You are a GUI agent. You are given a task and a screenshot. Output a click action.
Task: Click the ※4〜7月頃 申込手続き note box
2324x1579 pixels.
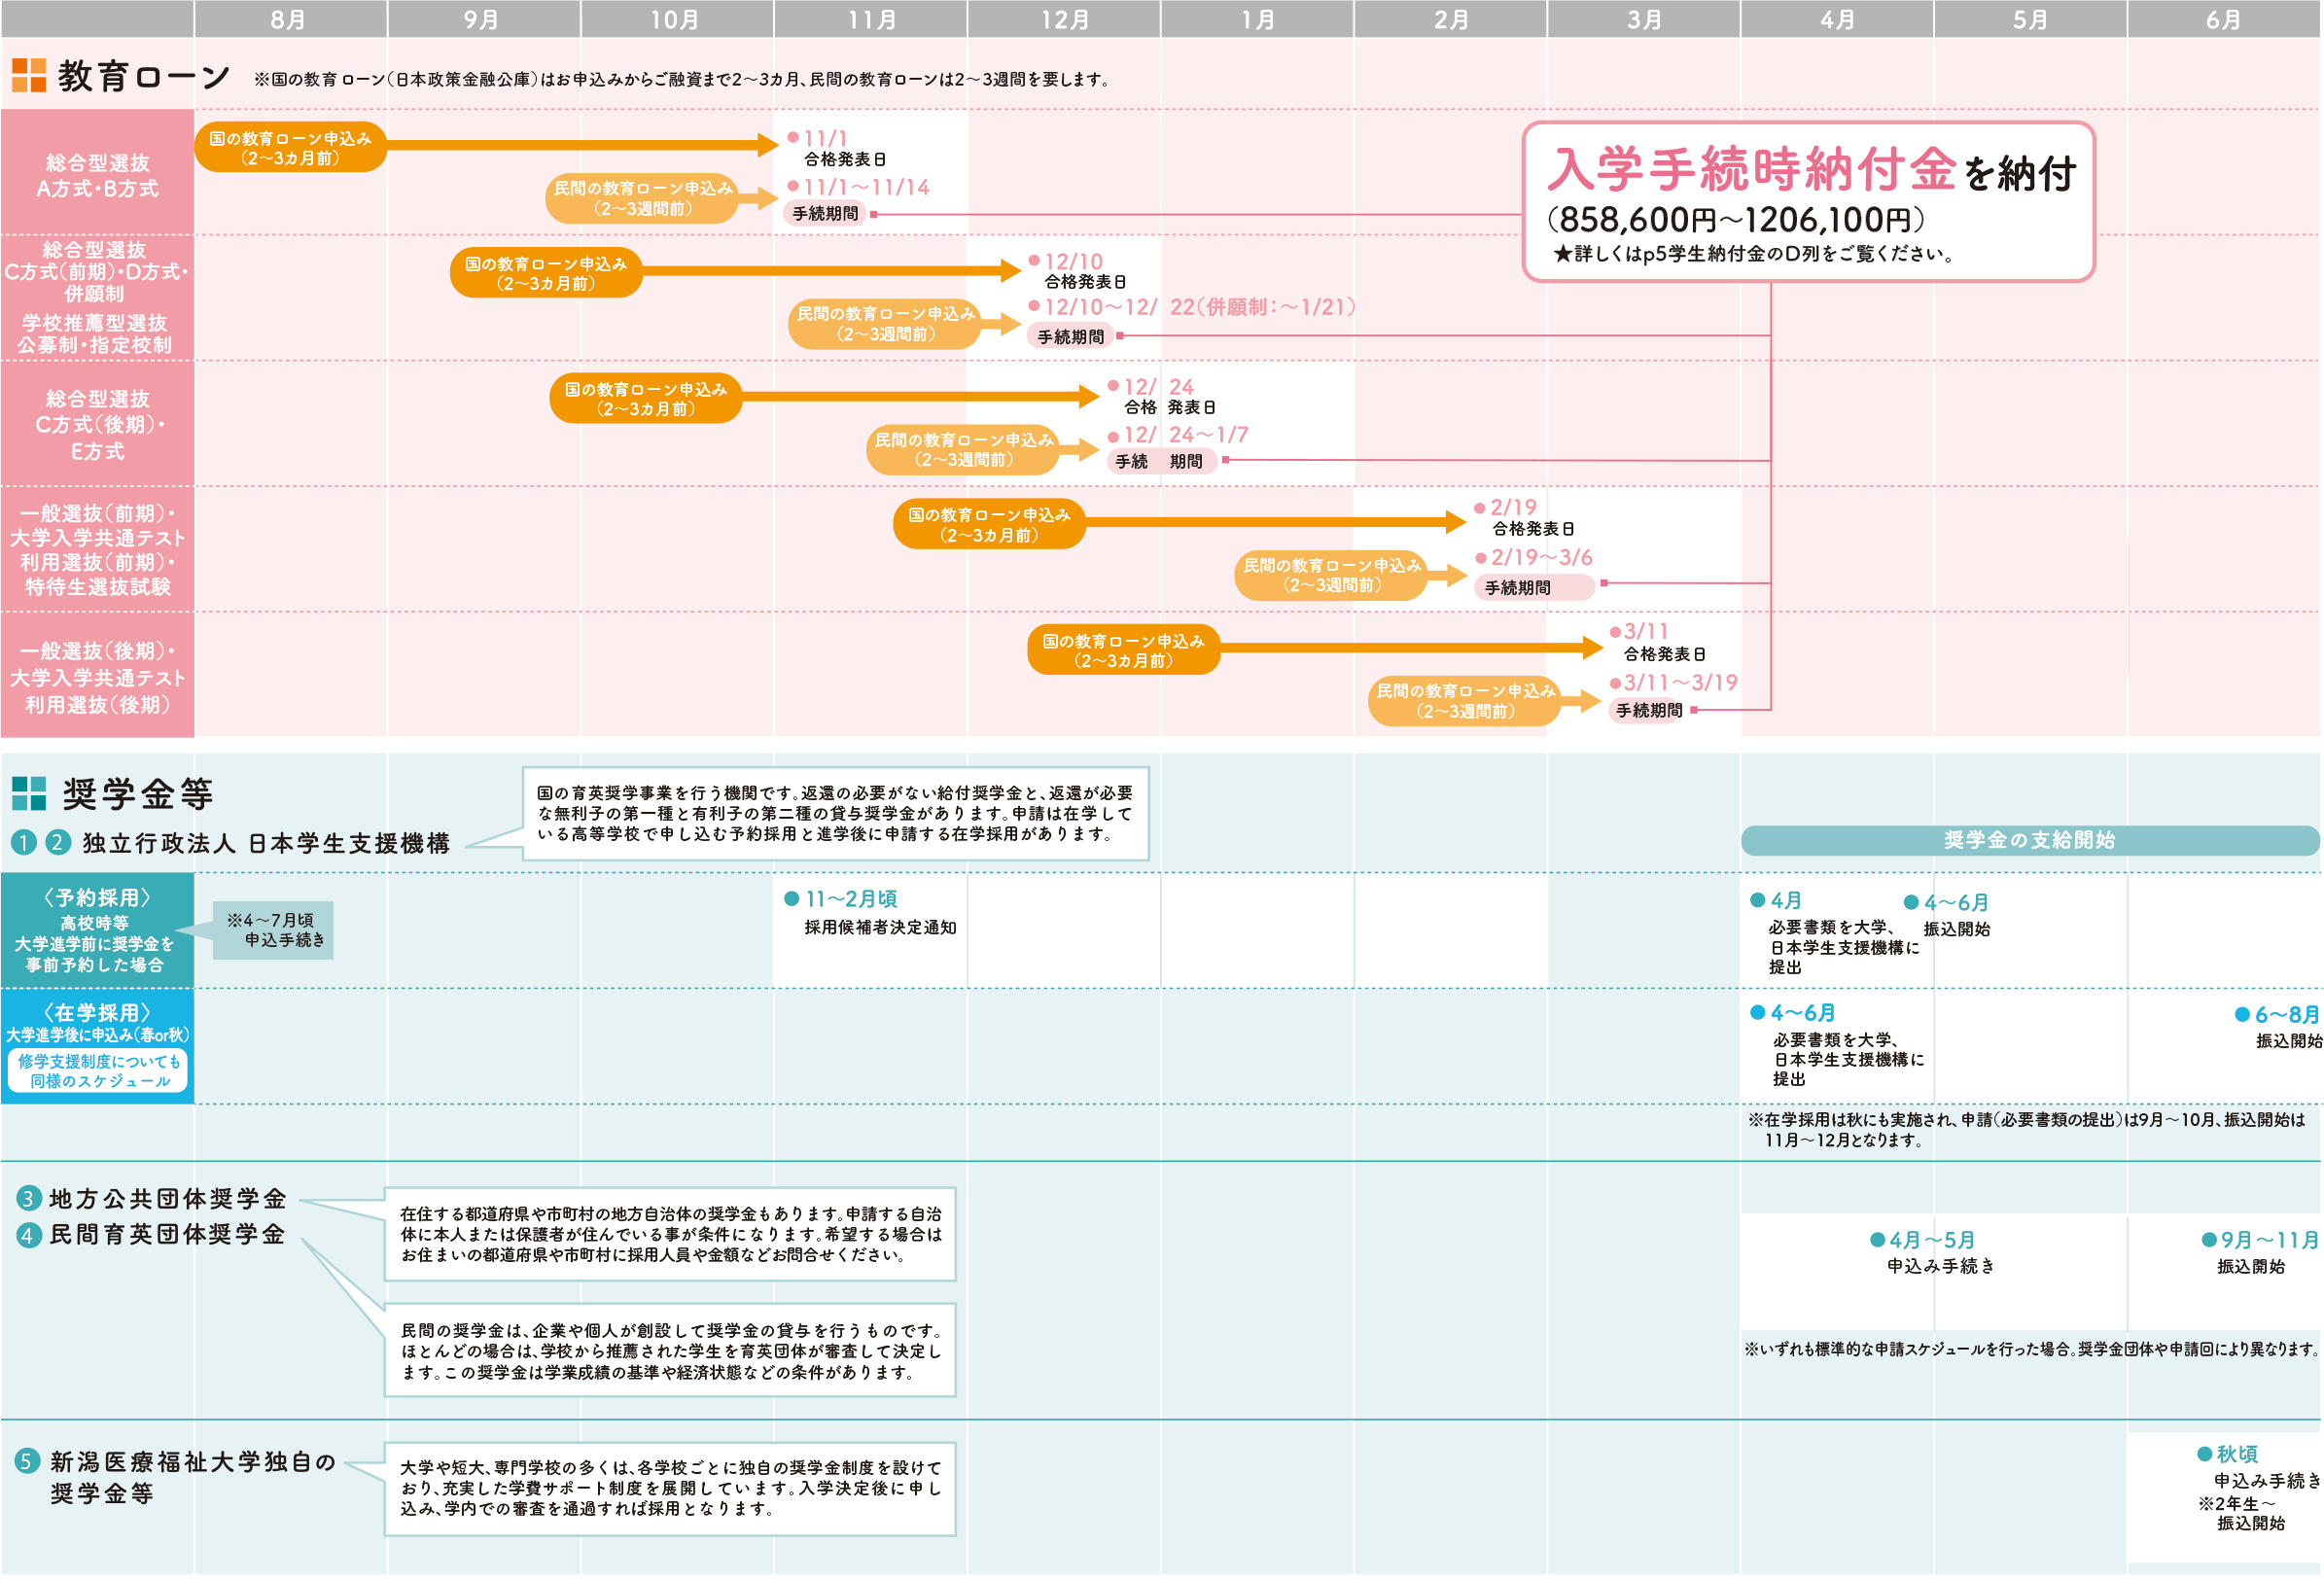coord(273,930)
